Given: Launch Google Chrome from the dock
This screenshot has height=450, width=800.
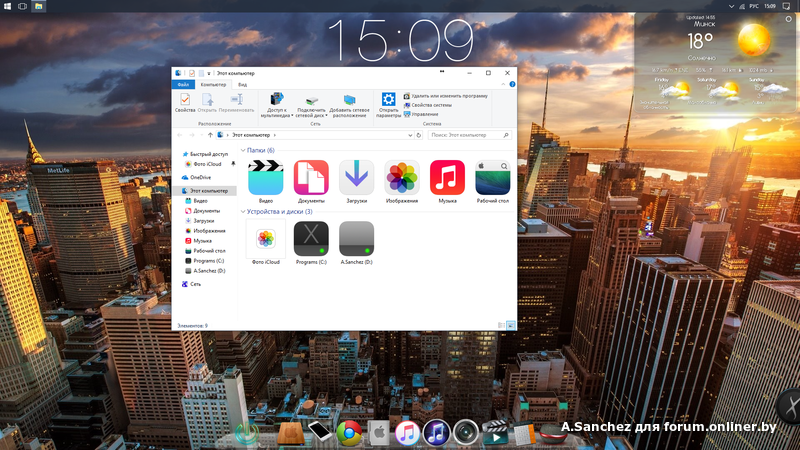Looking at the screenshot, I should click(348, 432).
